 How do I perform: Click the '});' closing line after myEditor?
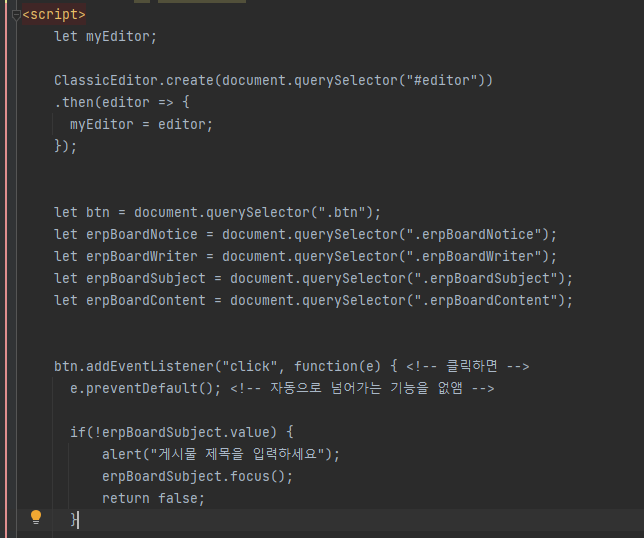[65, 146]
